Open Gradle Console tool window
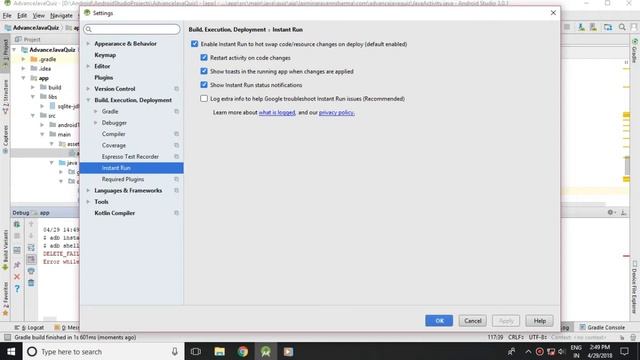This screenshot has height=360, width=640. click(602, 327)
